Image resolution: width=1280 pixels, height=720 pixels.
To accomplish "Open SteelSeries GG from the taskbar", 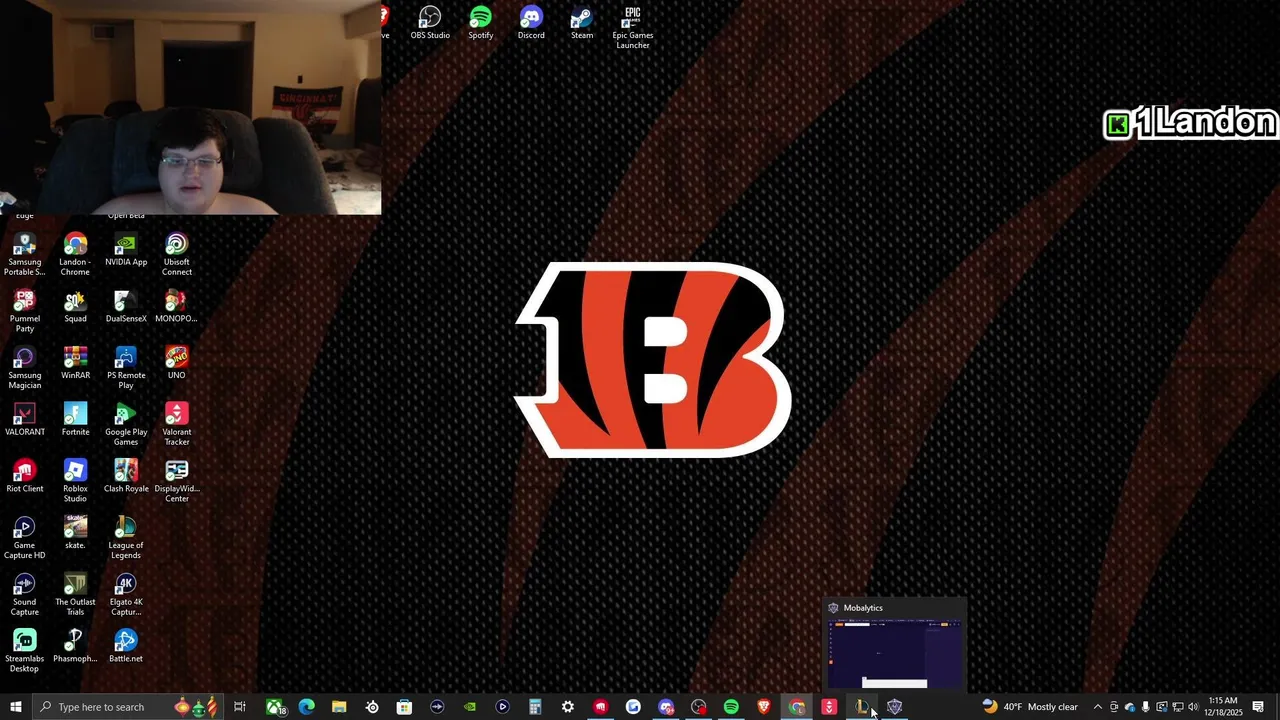I will (372, 707).
